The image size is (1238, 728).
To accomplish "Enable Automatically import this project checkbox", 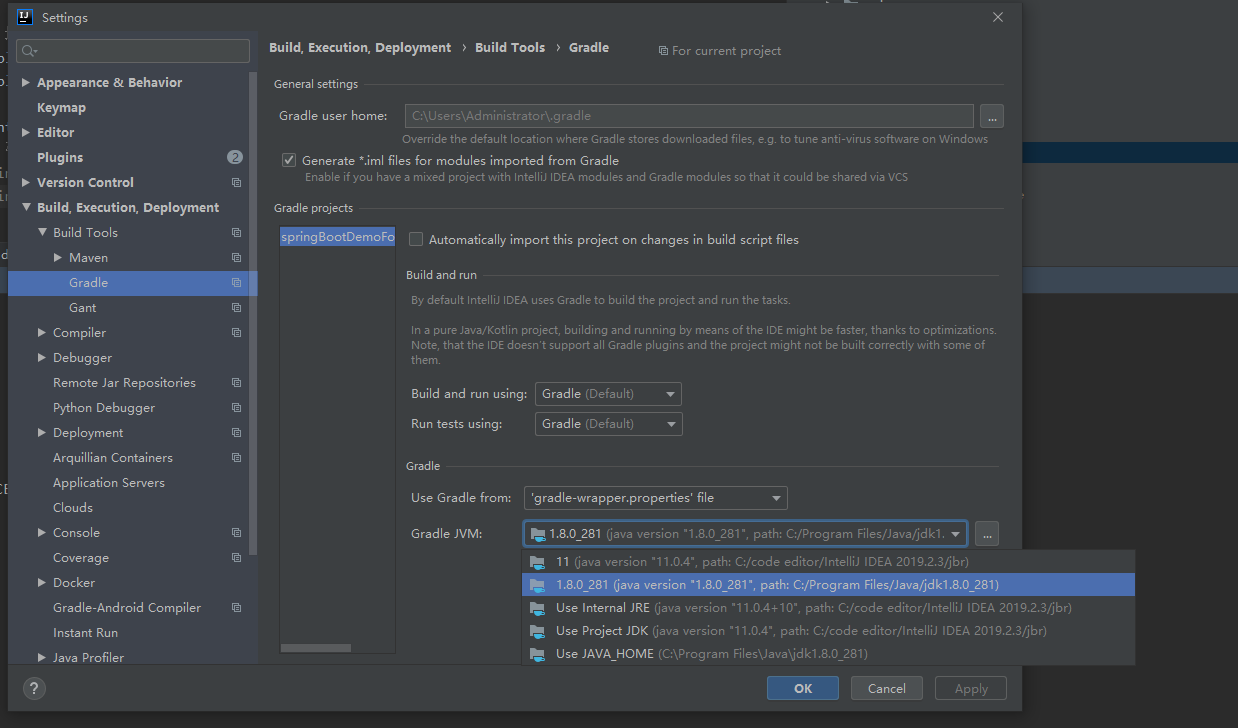I will point(416,240).
